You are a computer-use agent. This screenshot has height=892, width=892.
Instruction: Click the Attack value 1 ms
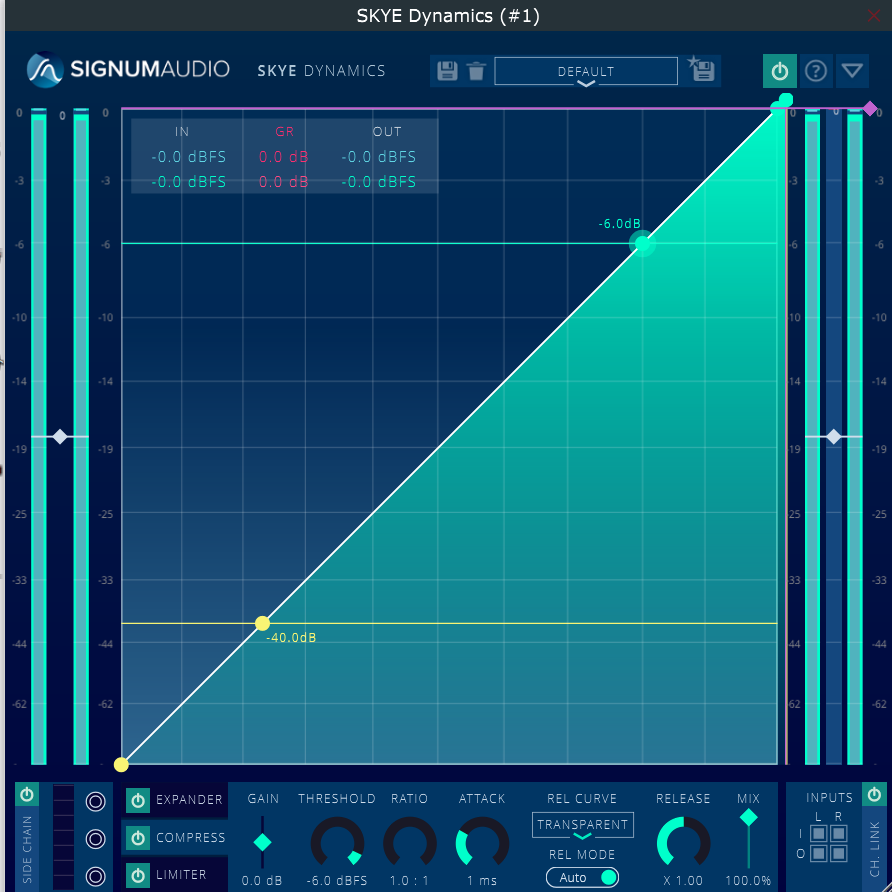pyautogui.click(x=482, y=881)
